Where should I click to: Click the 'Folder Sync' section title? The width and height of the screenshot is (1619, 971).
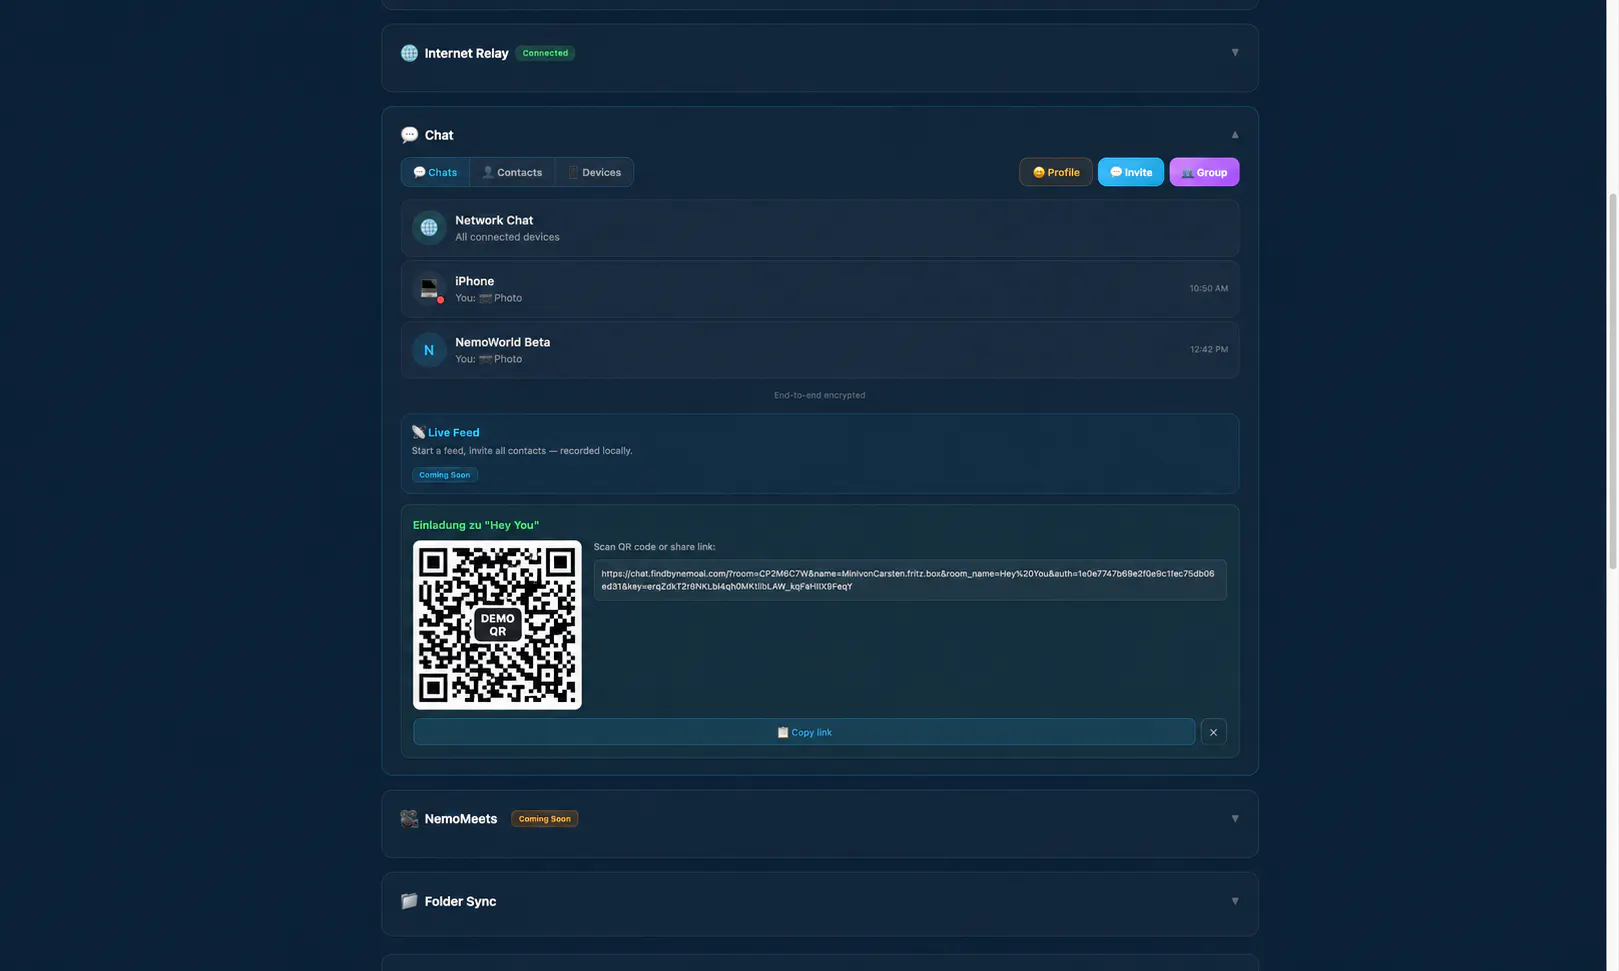(x=460, y=901)
